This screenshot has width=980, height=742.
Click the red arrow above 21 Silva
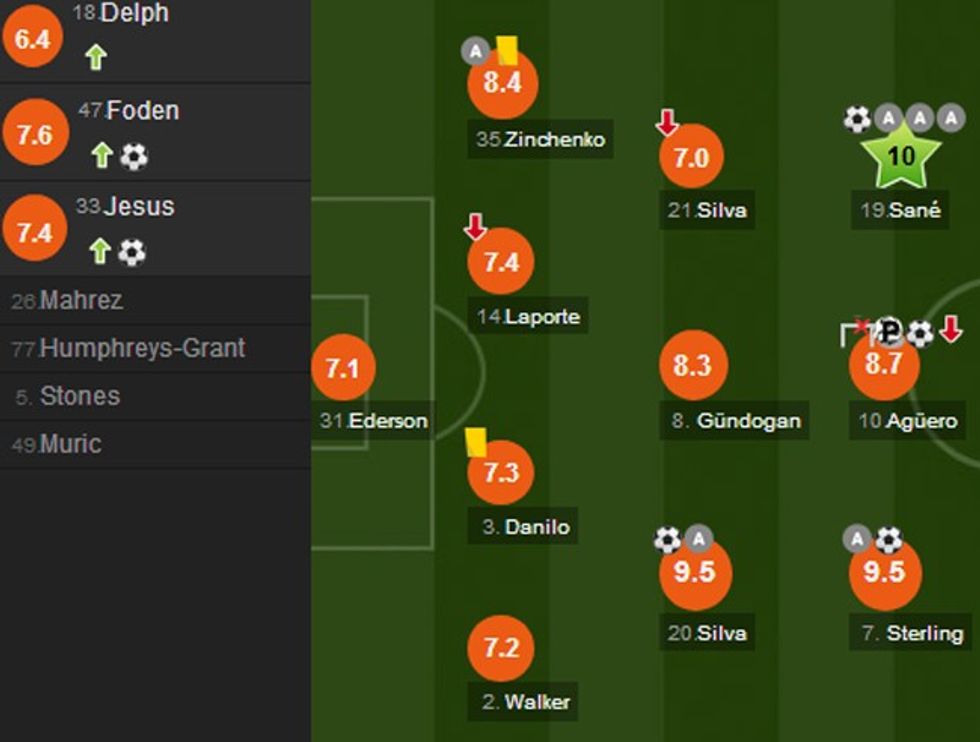(667, 122)
